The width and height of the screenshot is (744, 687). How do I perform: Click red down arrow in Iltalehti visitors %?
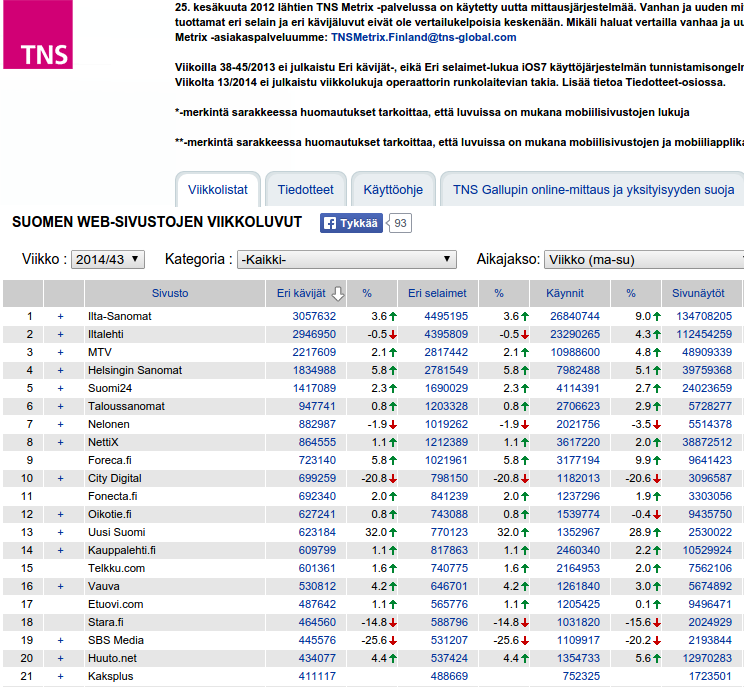click(393, 335)
